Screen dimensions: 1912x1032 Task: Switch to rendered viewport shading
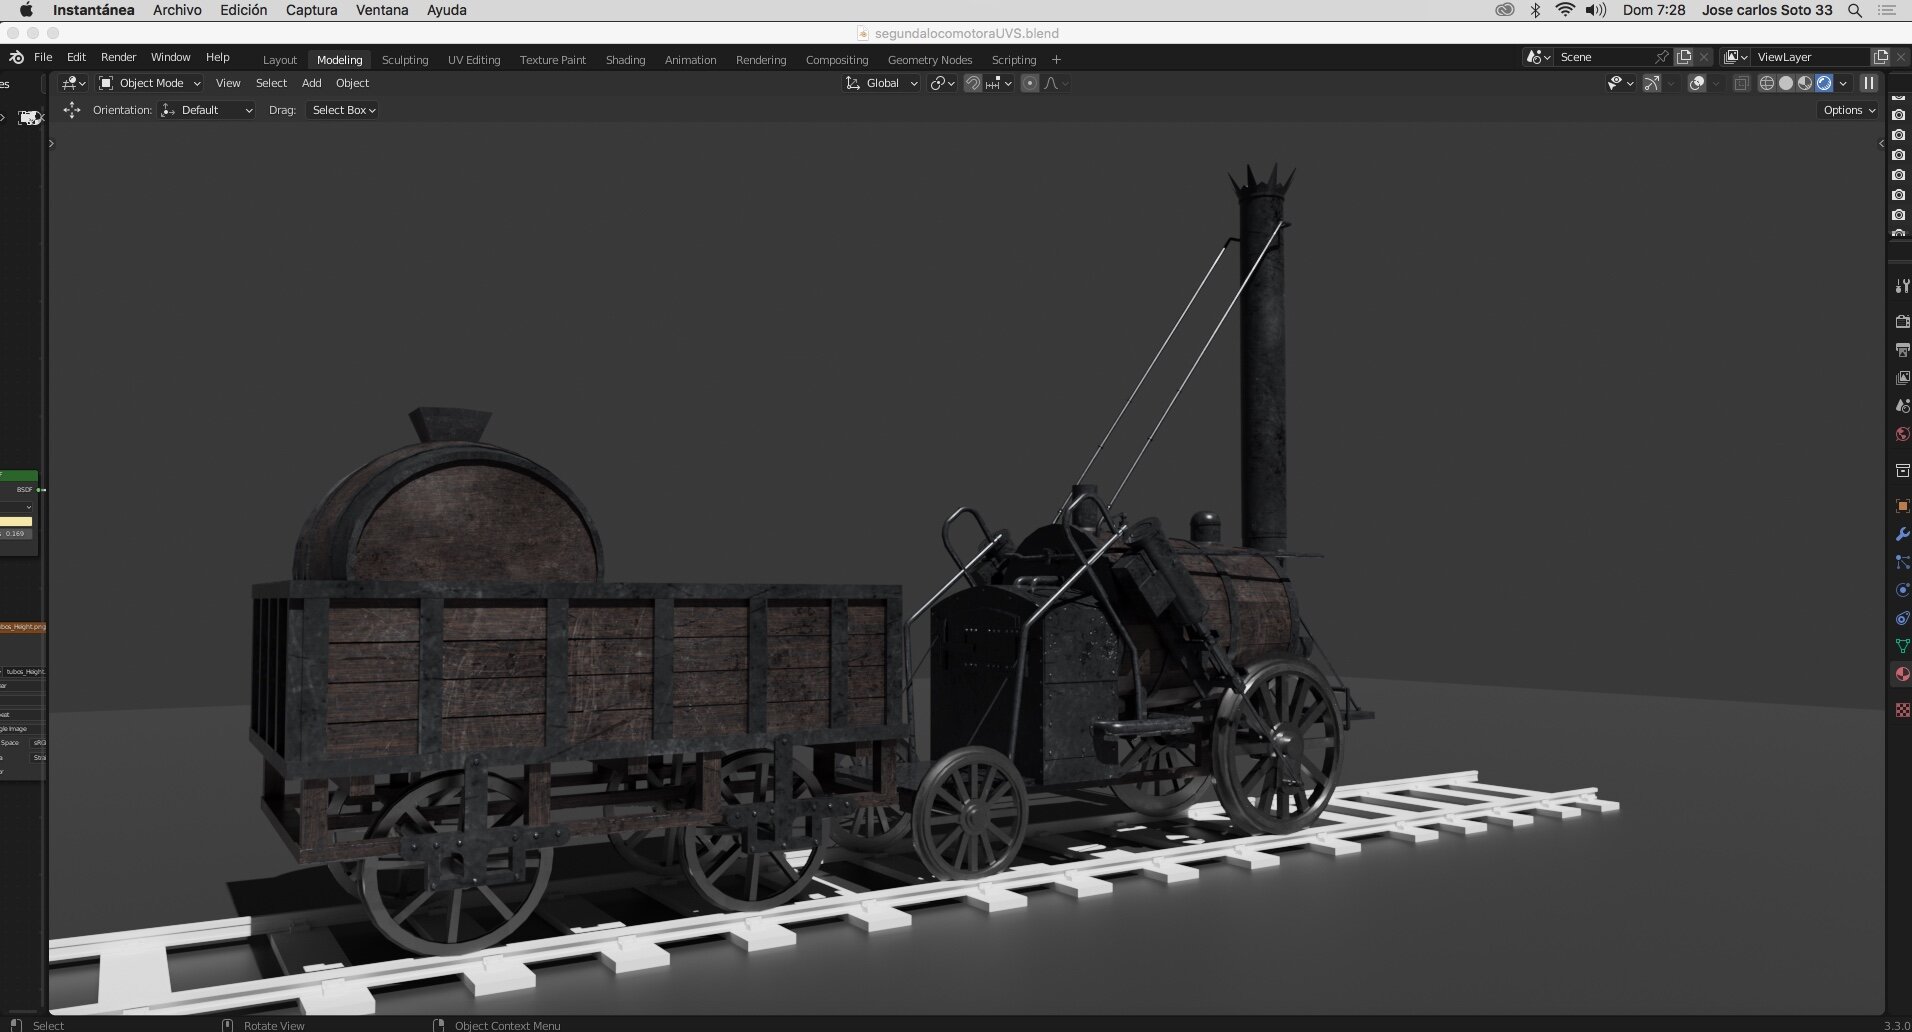1824,83
